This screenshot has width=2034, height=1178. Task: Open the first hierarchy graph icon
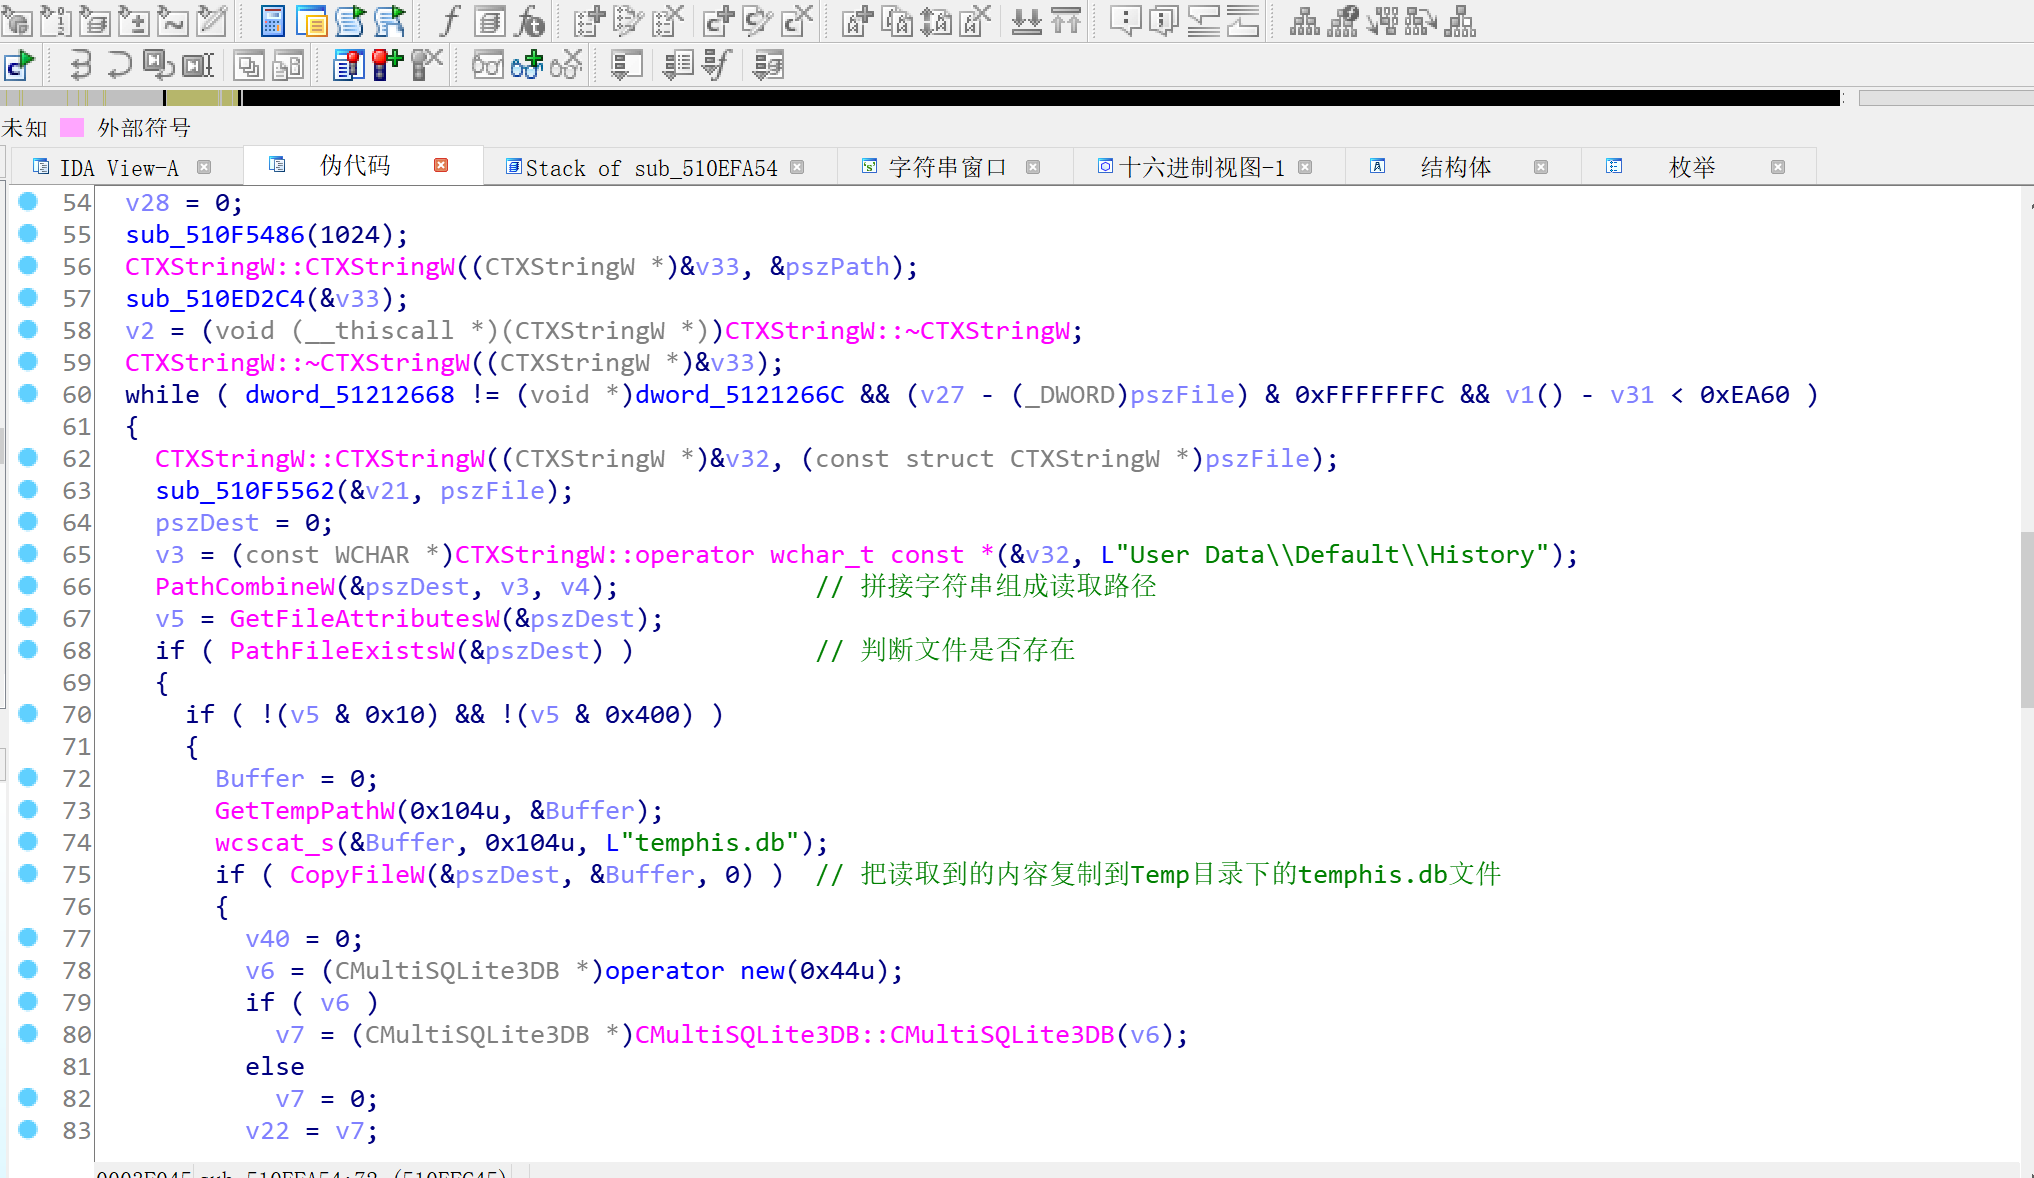pos(1304,20)
